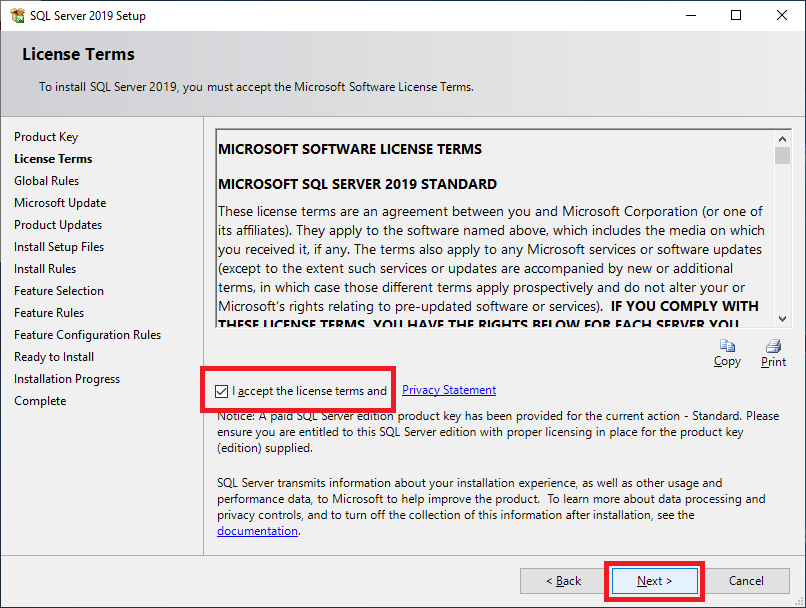The width and height of the screenshot is (806, 608).
Task: Click the Copy icon
Action: [x=727, y=346]
